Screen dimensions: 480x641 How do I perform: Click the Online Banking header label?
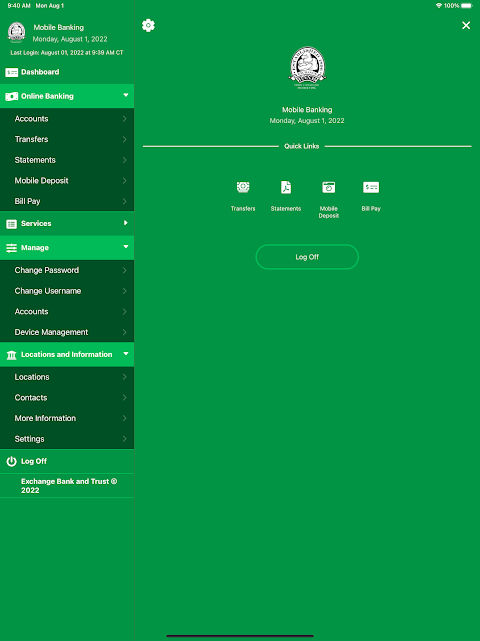coord(47,96)
